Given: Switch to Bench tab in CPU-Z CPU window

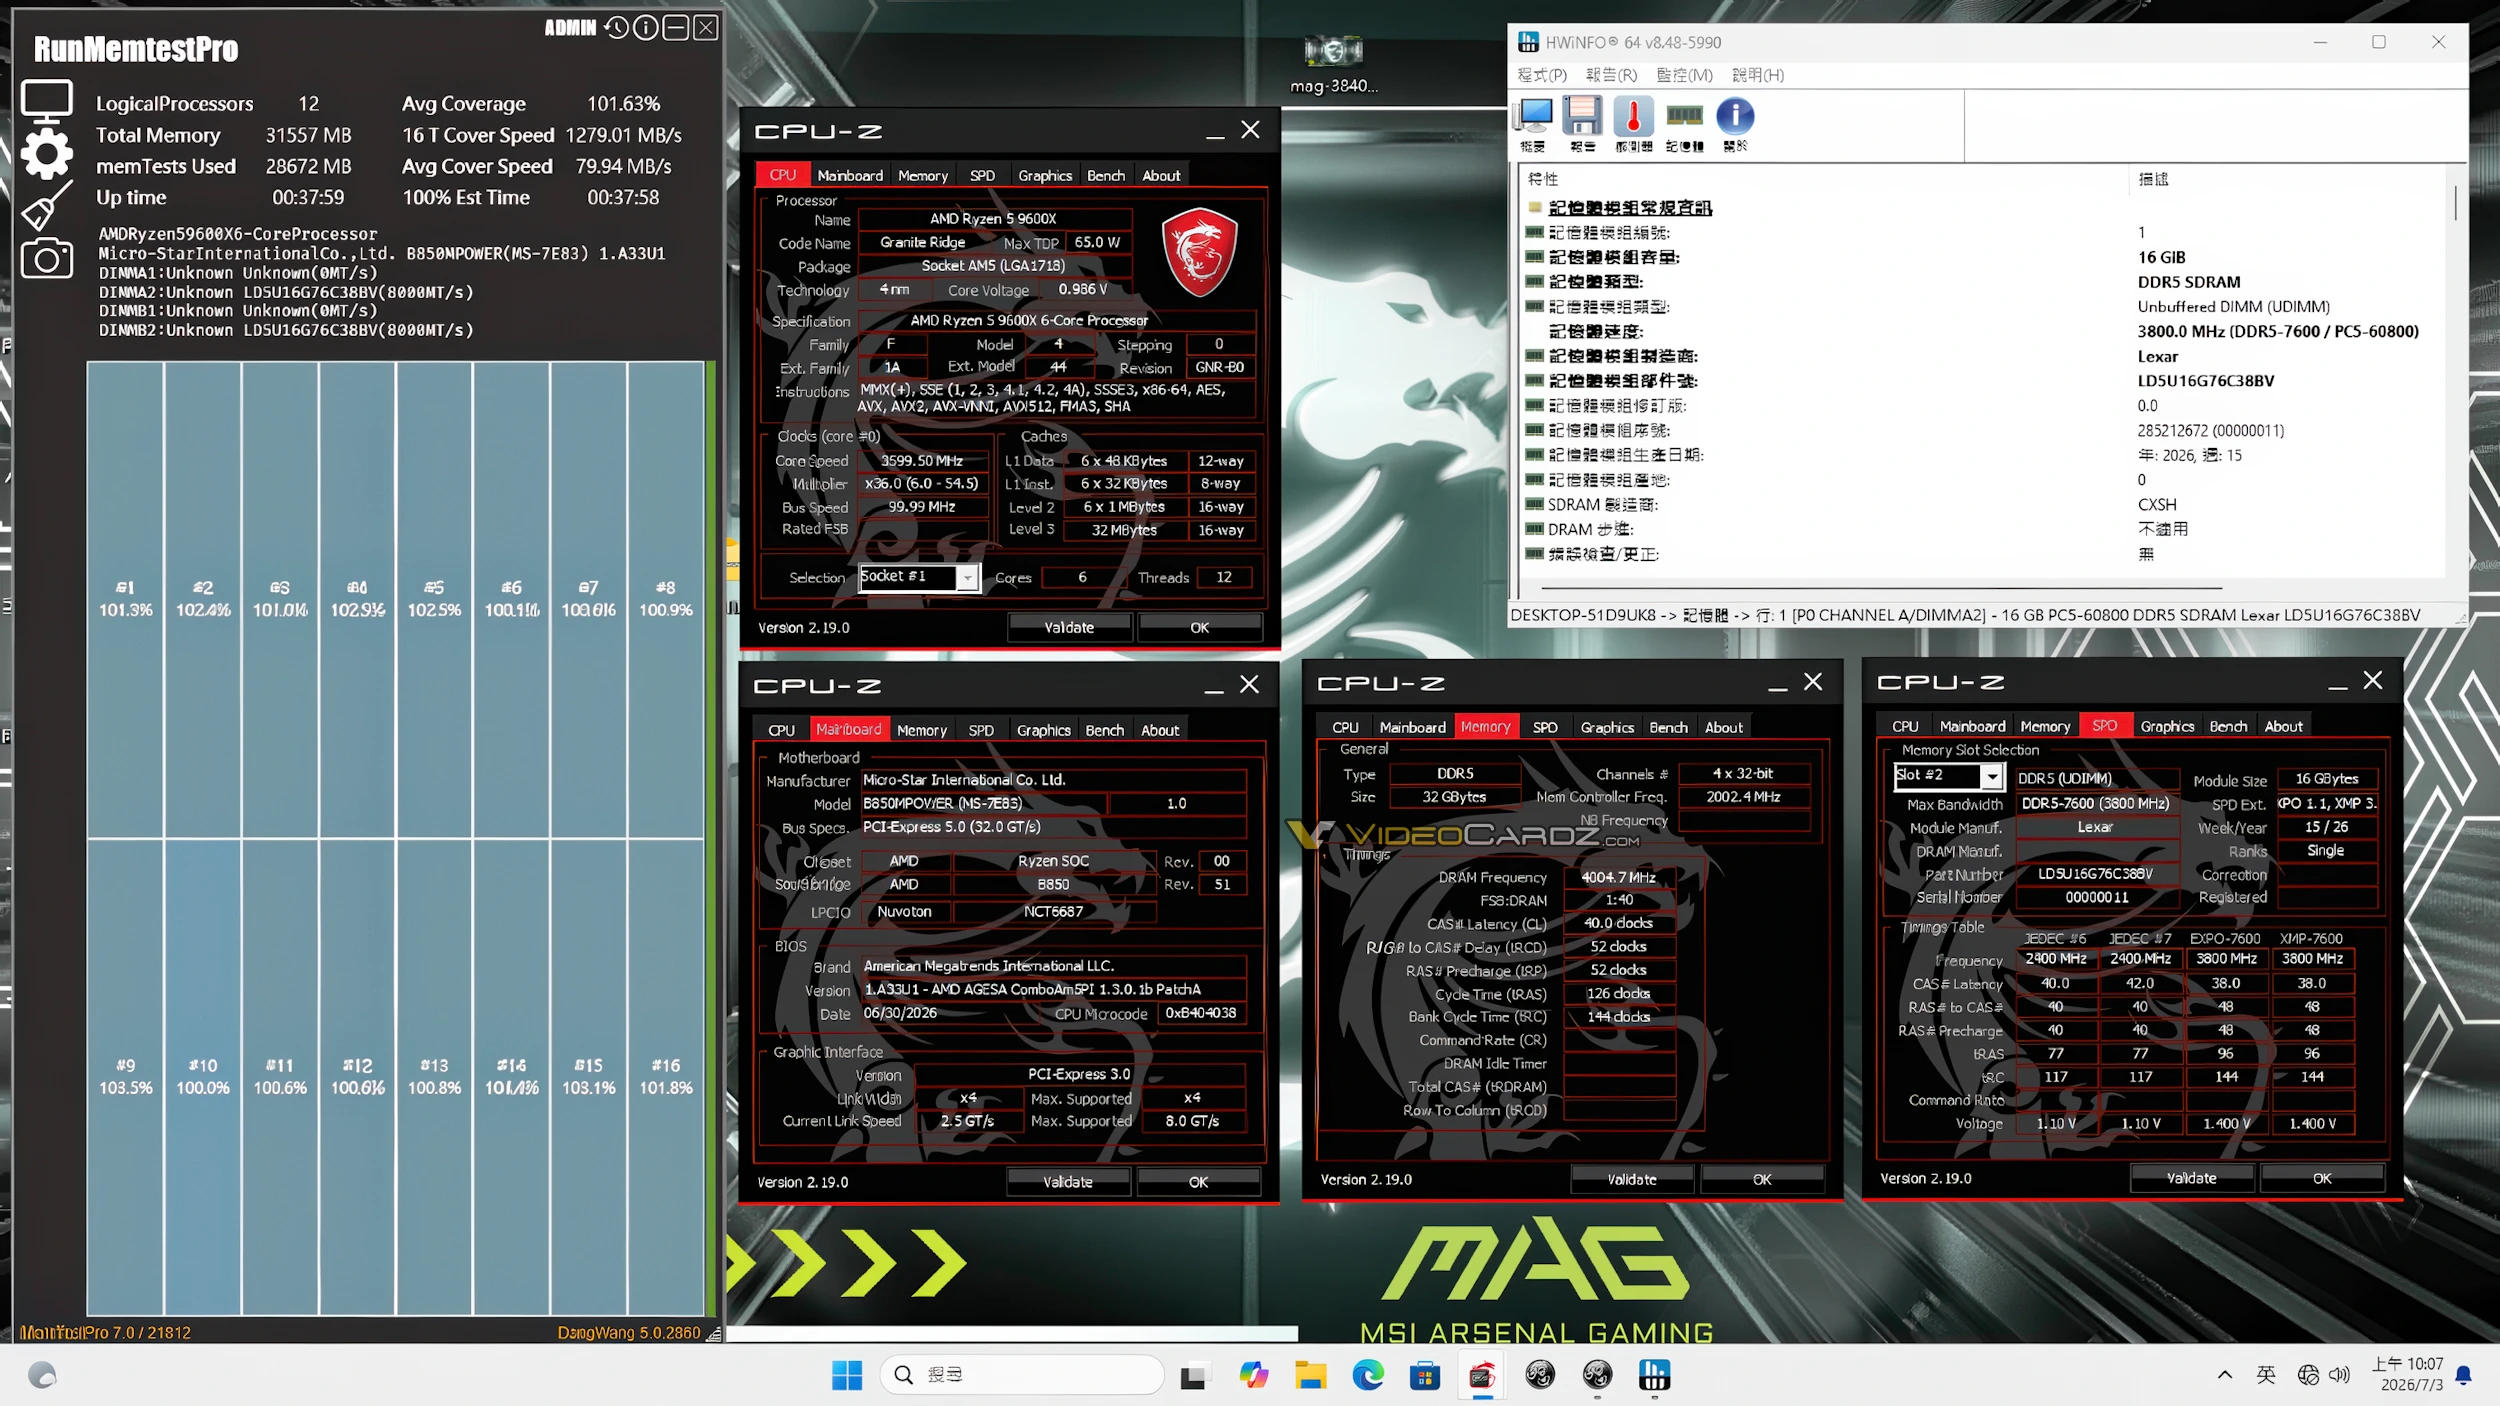Looking at the screenshot, I should click(x=1106, y=176).
